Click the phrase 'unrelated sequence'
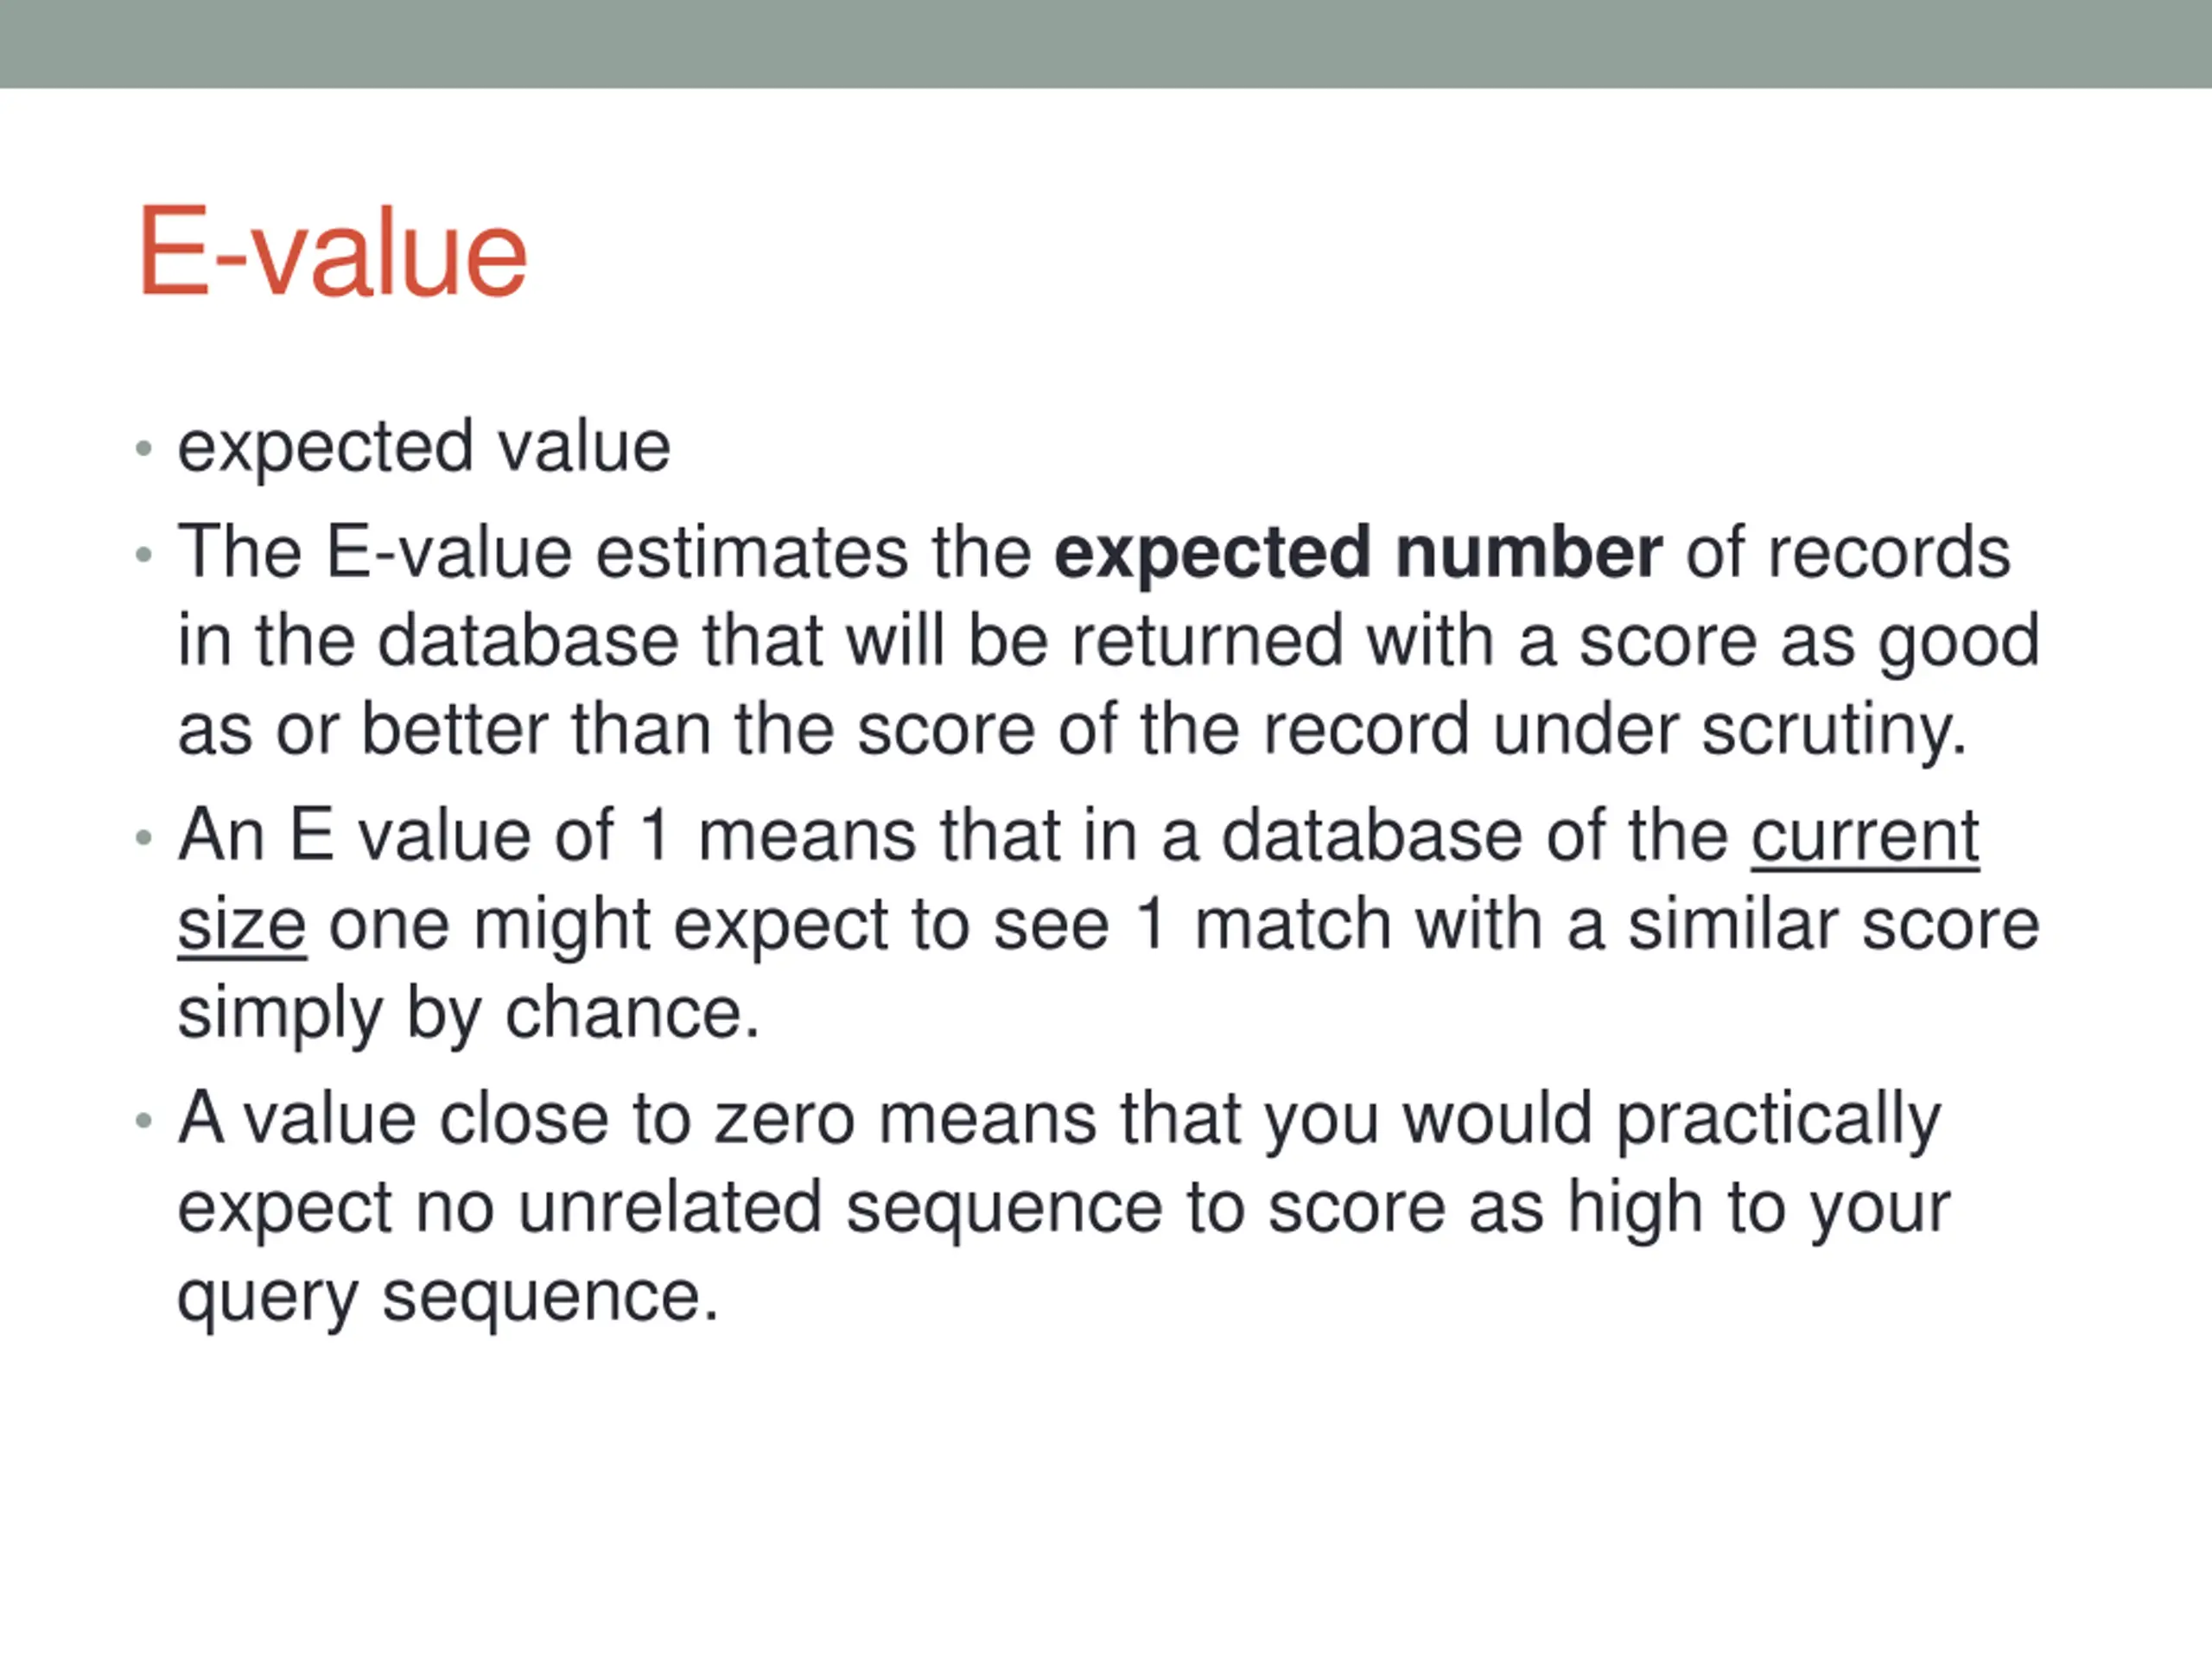2212x1659 pixels. tap(840, 1208)
